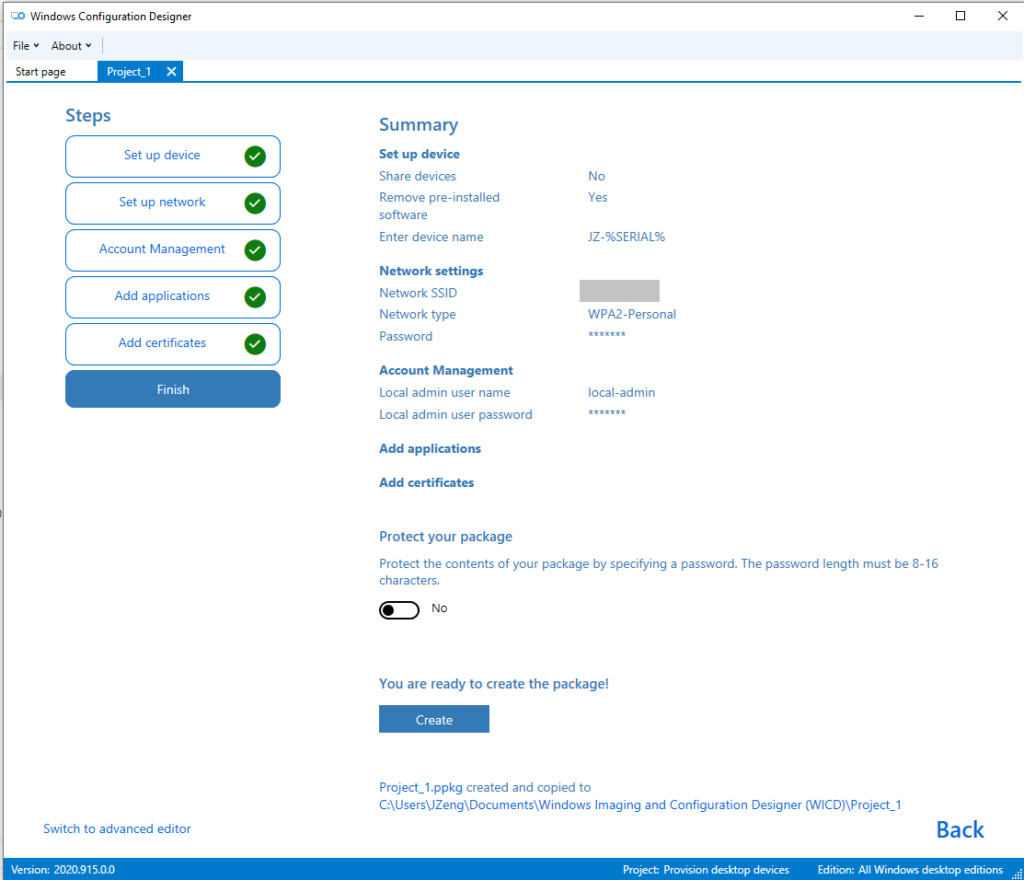Click the checkmark icon beside Set up network
This screenshot has width=1024, height=880.
pyautogui.click(x=255, y=203)
